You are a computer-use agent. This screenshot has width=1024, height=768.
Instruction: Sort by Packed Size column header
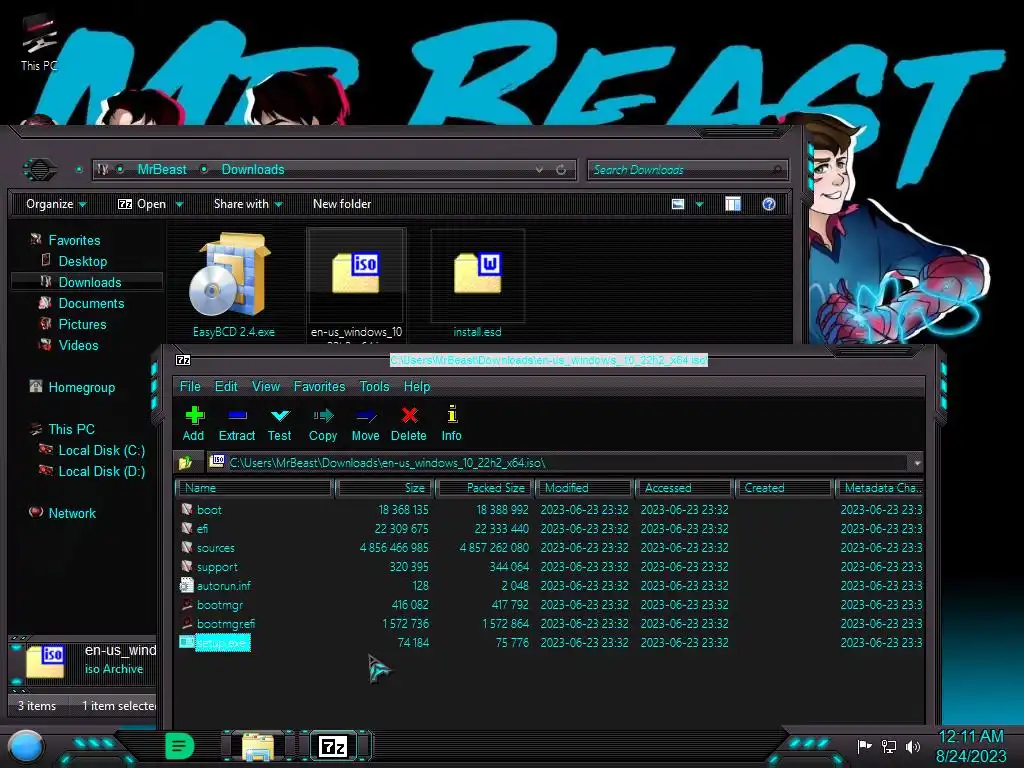coord(485,488)
